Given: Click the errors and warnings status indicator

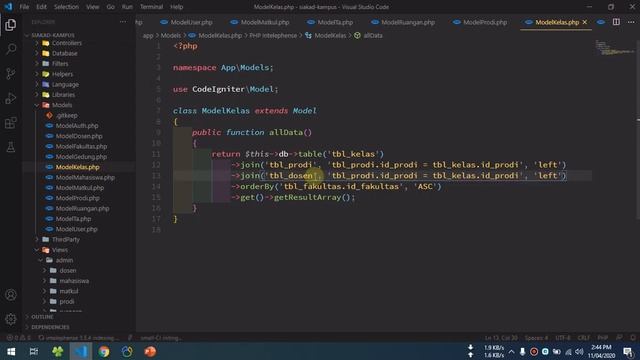Looking at the screenshot, I should (x=19, y=338).
